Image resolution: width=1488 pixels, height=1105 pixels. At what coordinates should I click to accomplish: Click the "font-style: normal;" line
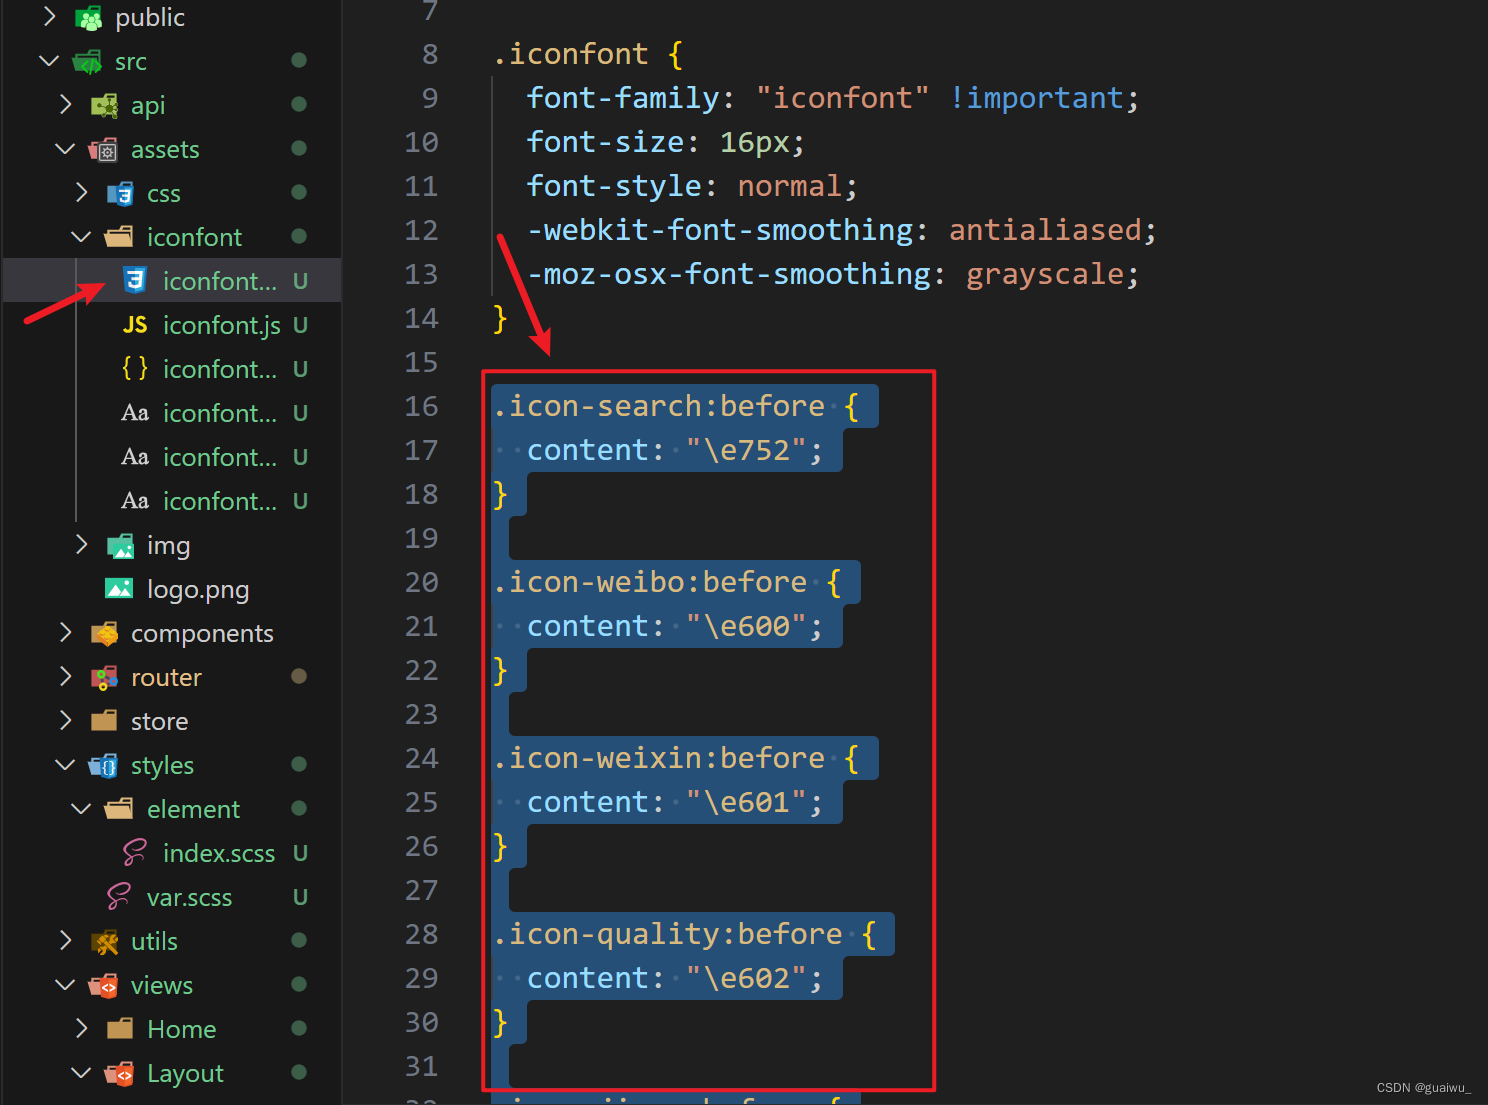coord(692,186)
